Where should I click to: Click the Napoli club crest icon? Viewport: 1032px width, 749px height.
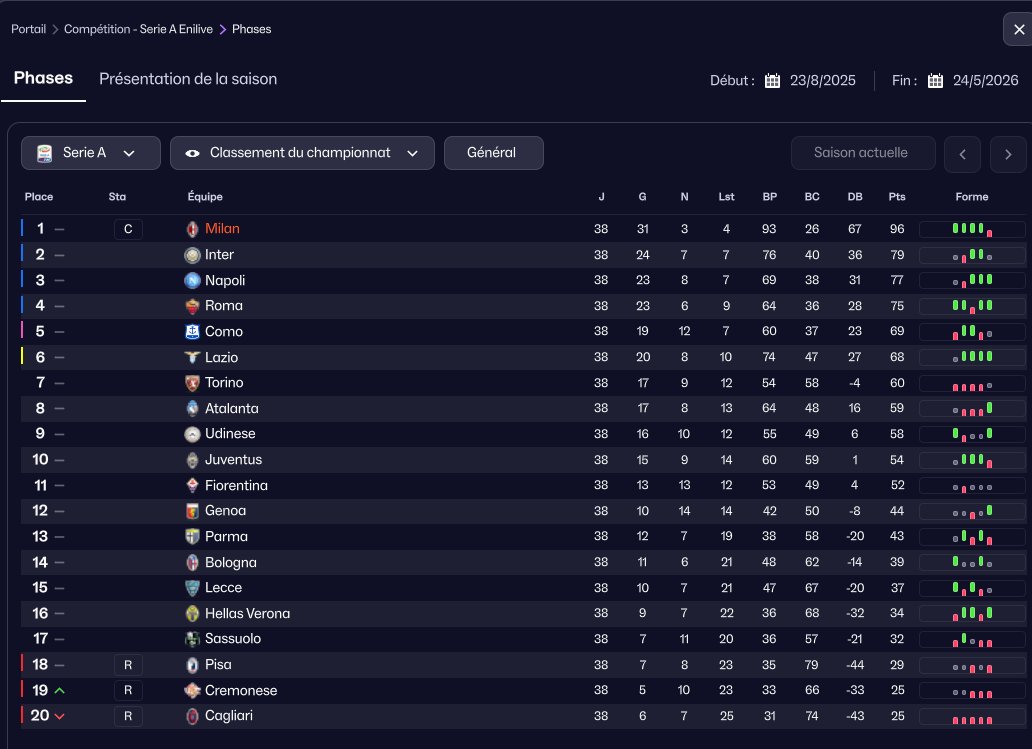tap(192, 281)
